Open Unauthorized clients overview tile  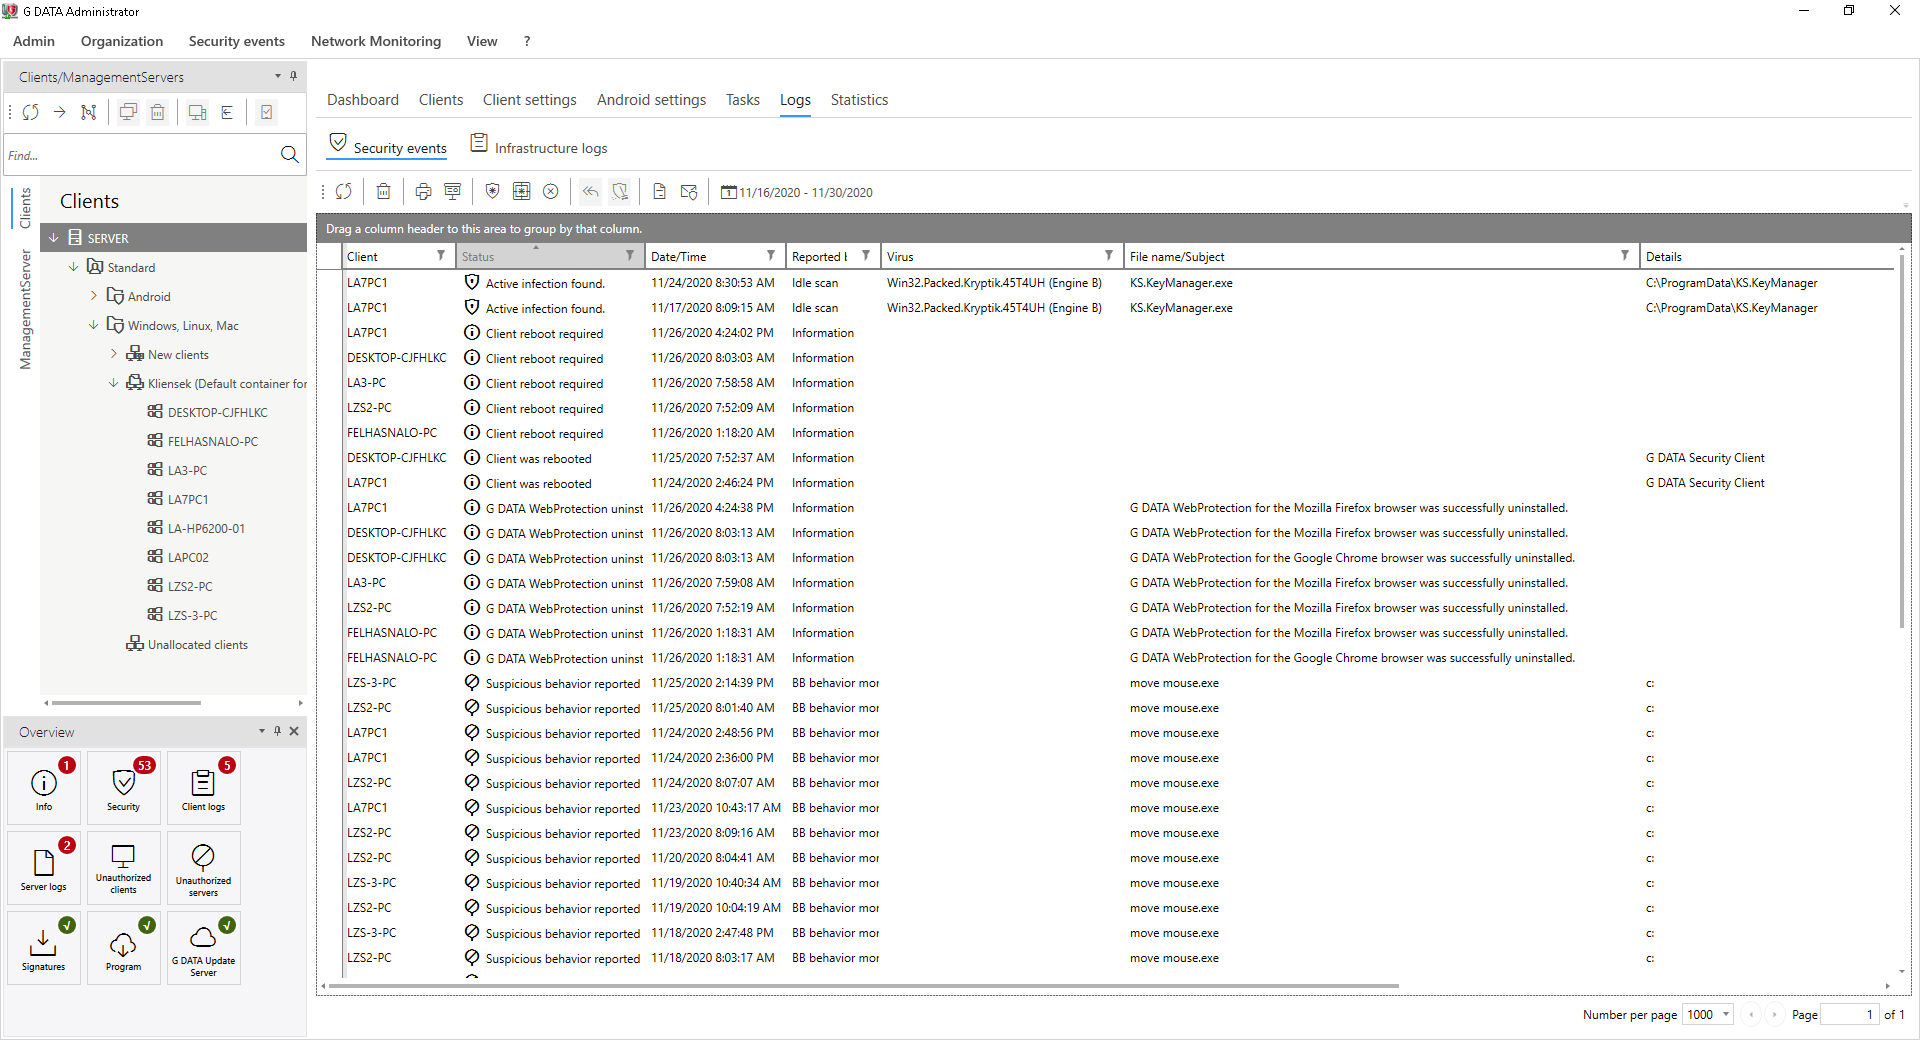coord(124,868)
